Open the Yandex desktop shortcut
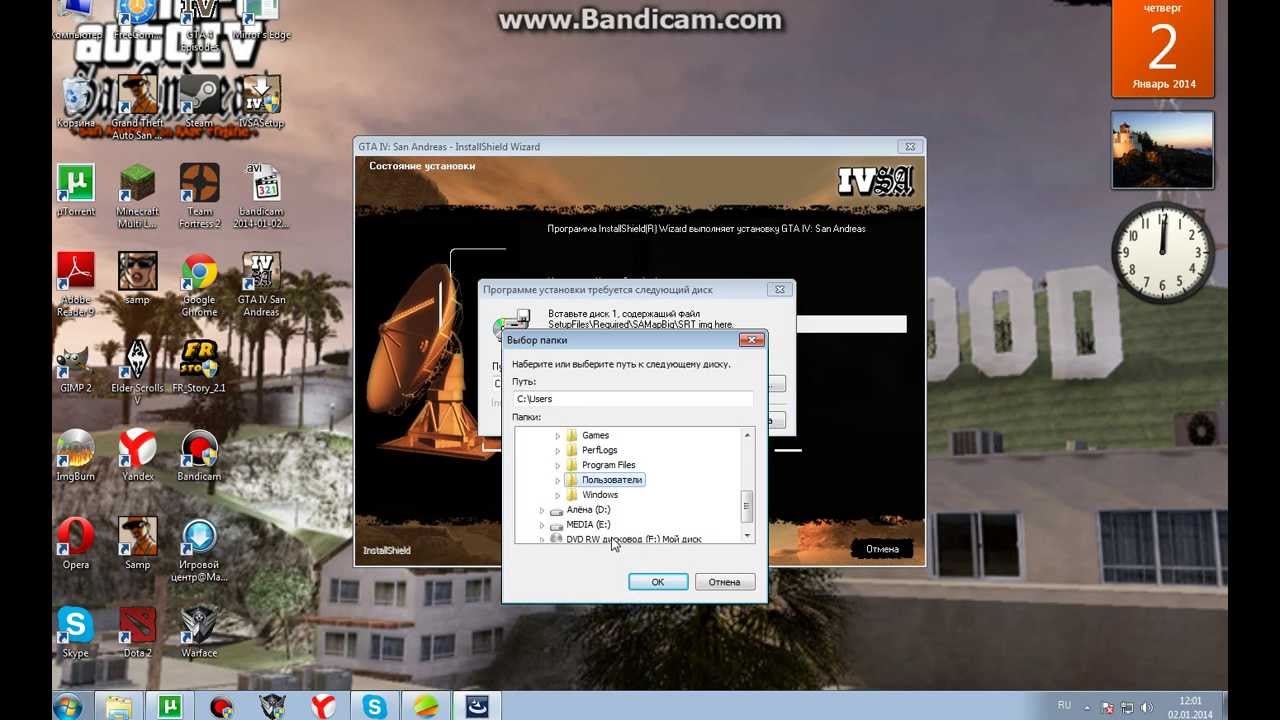Screen dimensions: 1280x720 click(x=138, y=455)
